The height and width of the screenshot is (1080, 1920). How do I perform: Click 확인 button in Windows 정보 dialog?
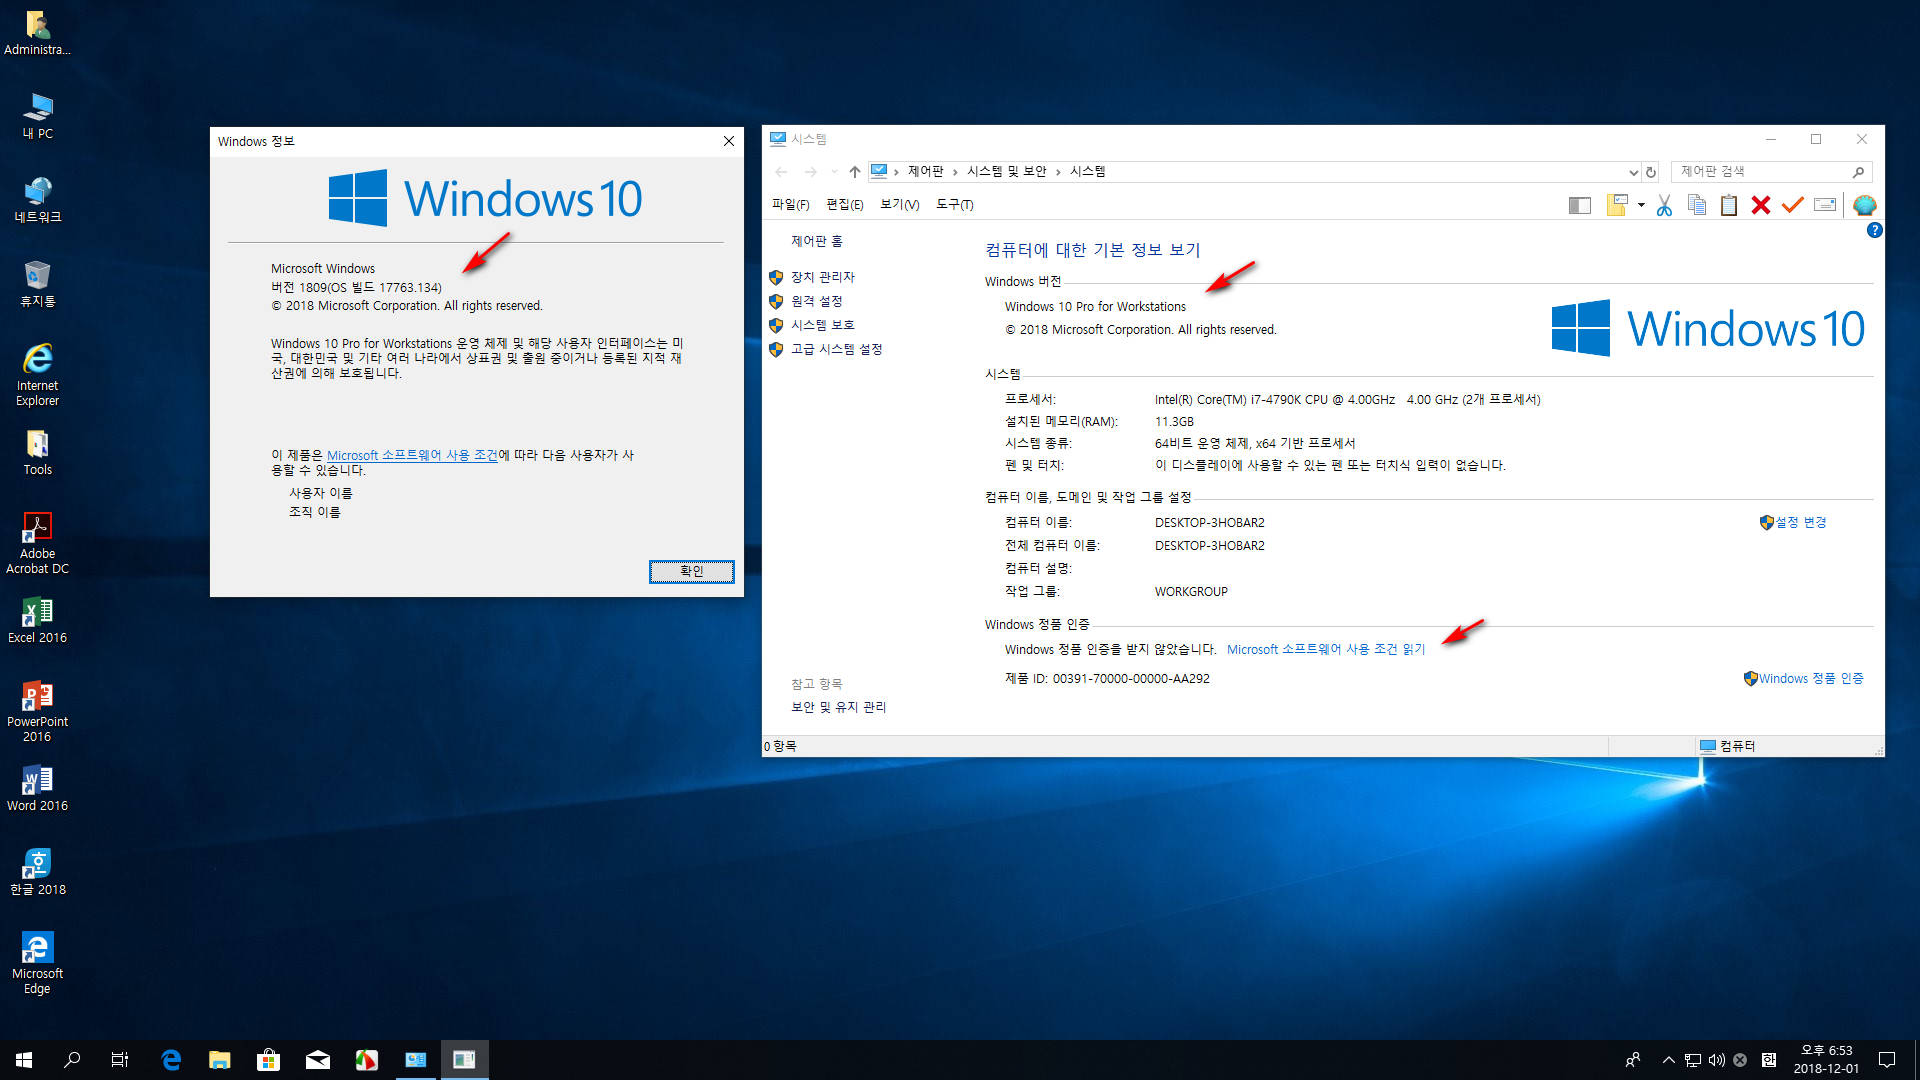click(691, 571)
